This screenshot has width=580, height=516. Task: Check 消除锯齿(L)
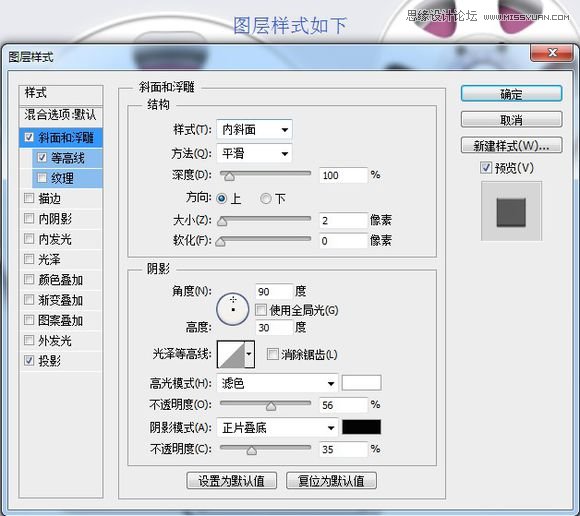coord(273,354)
